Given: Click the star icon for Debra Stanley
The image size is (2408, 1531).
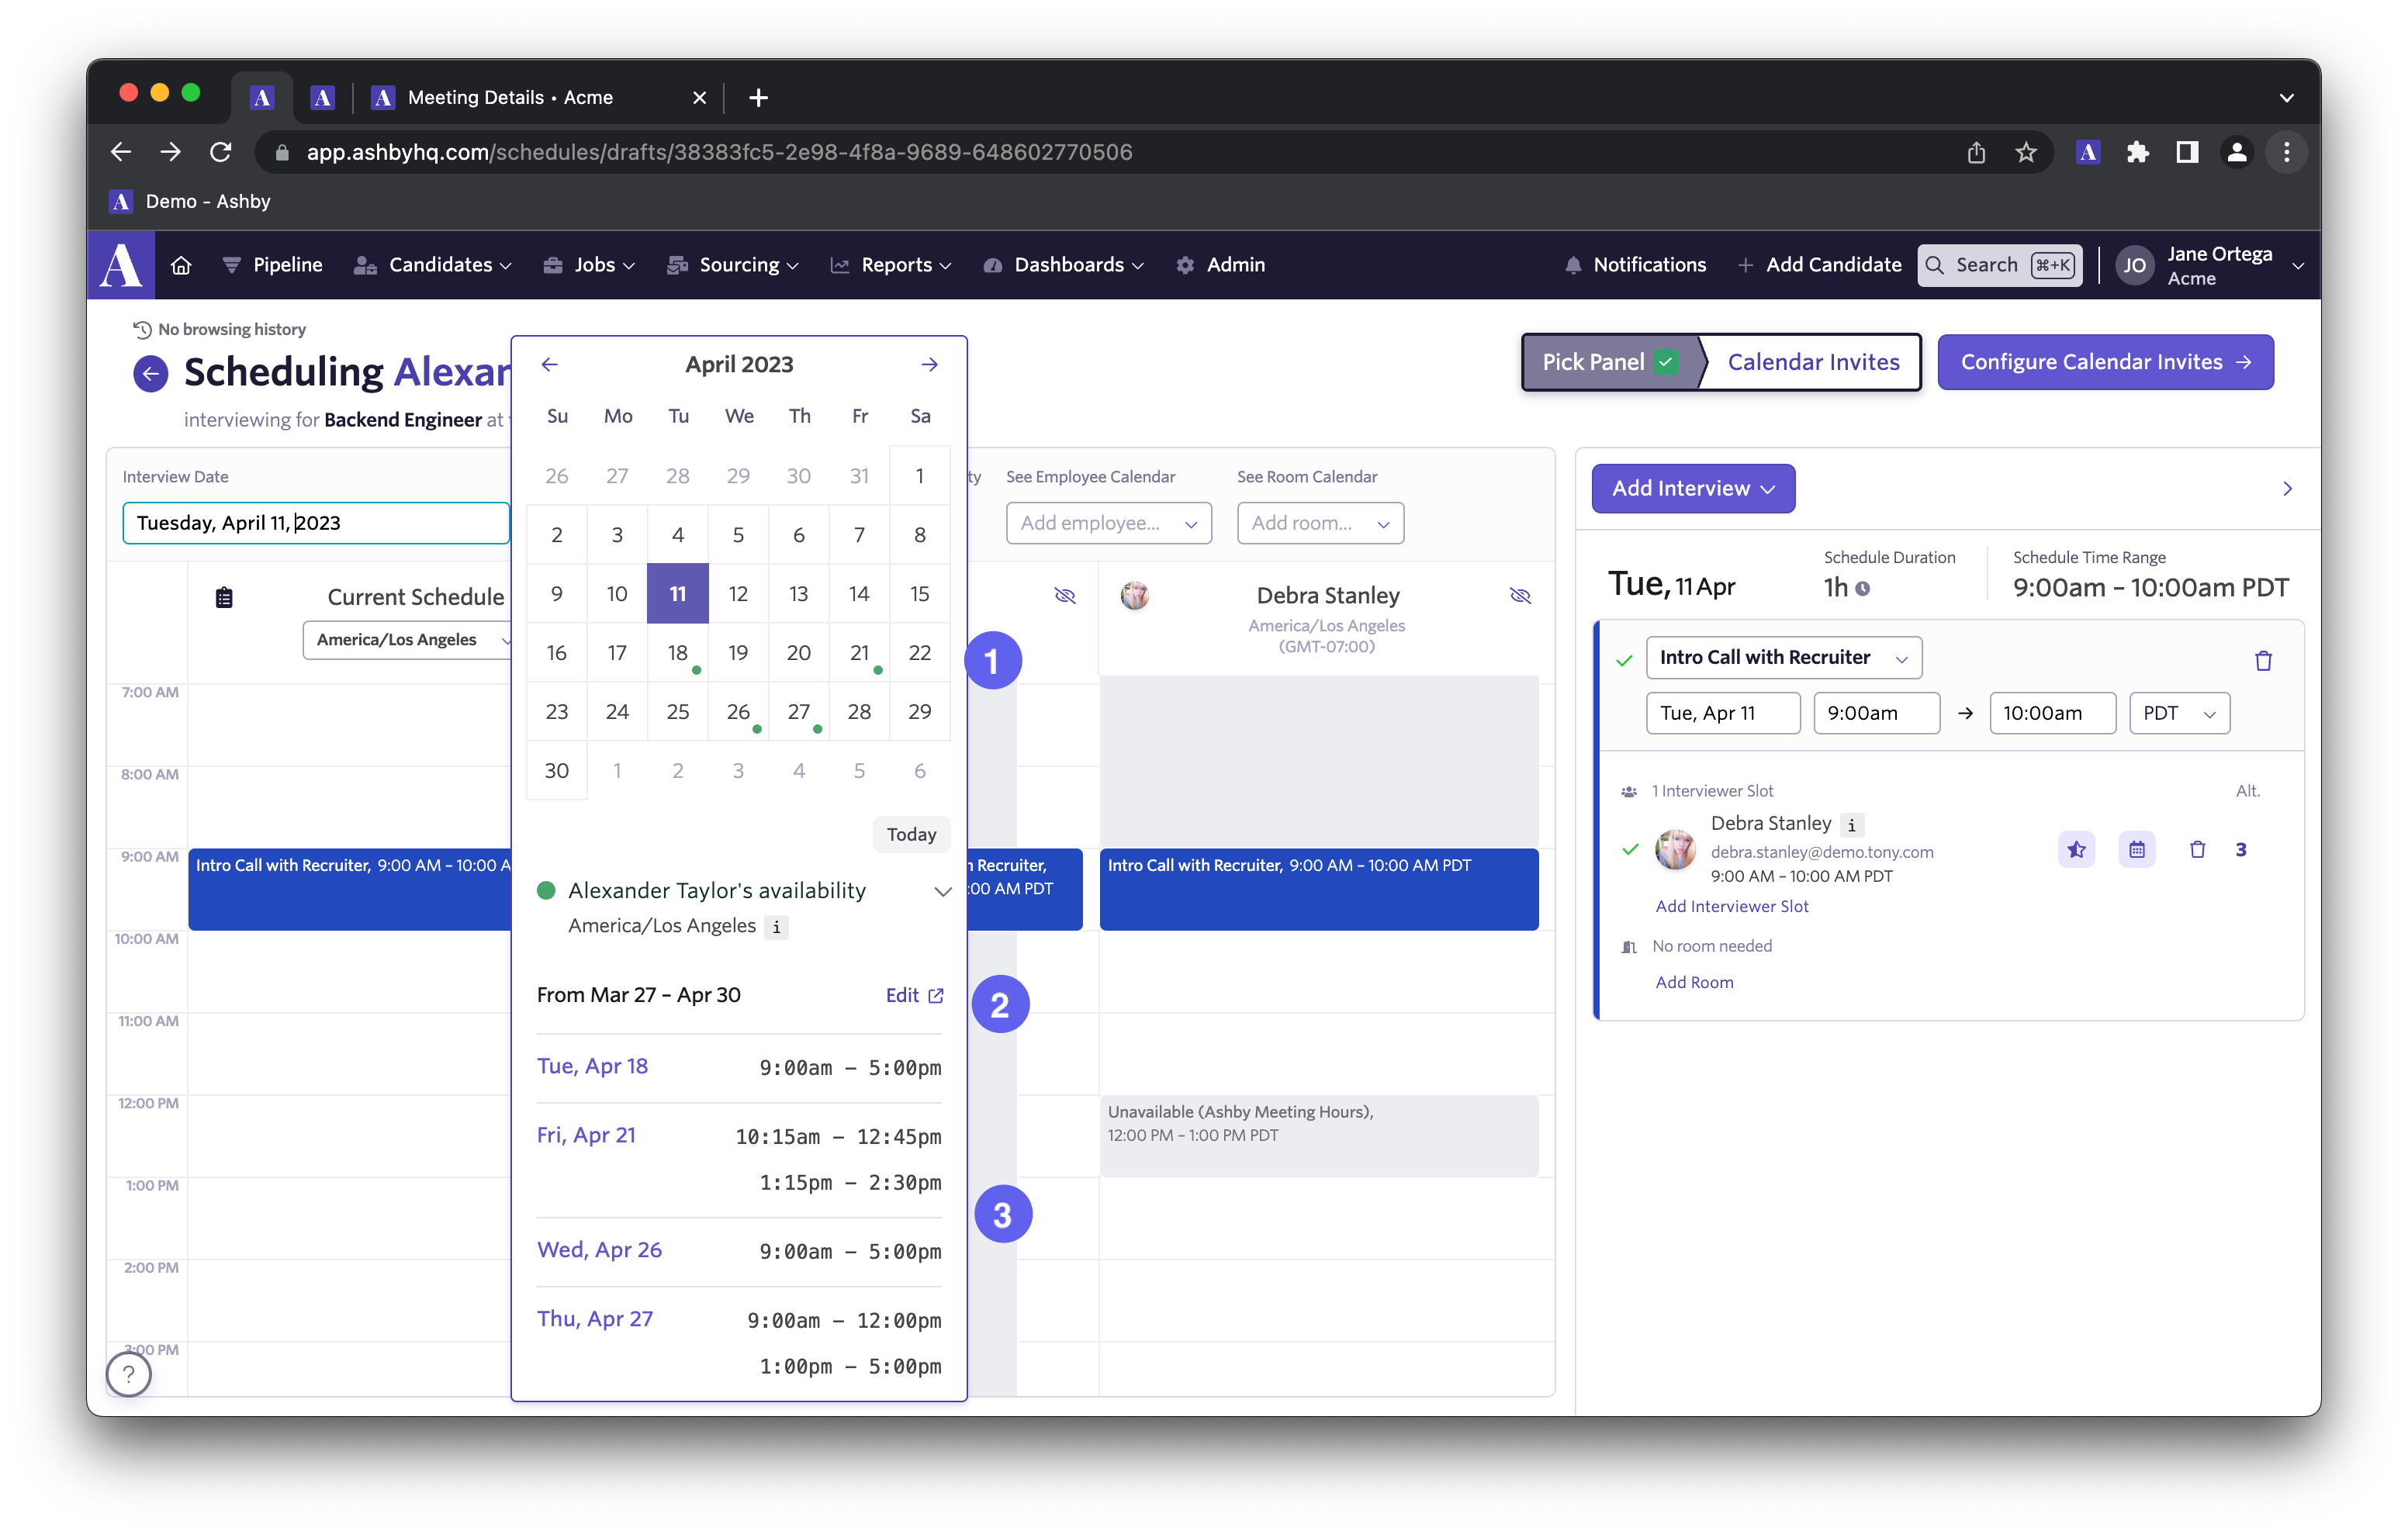Looking at the screenshot, I should (x=2076, y=849).
